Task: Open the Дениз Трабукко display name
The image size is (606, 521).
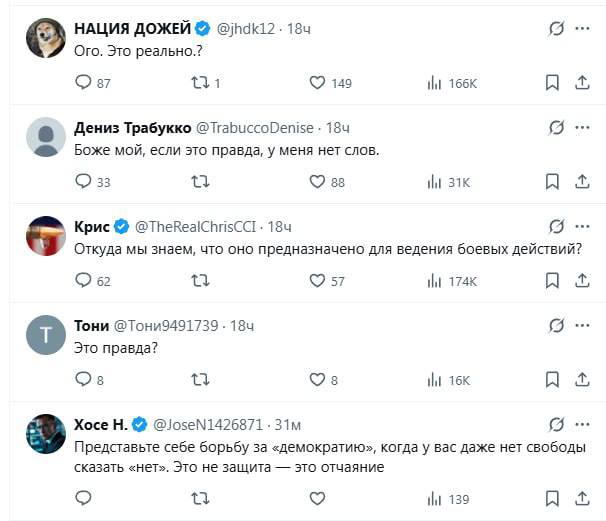Action: [133, 128]
